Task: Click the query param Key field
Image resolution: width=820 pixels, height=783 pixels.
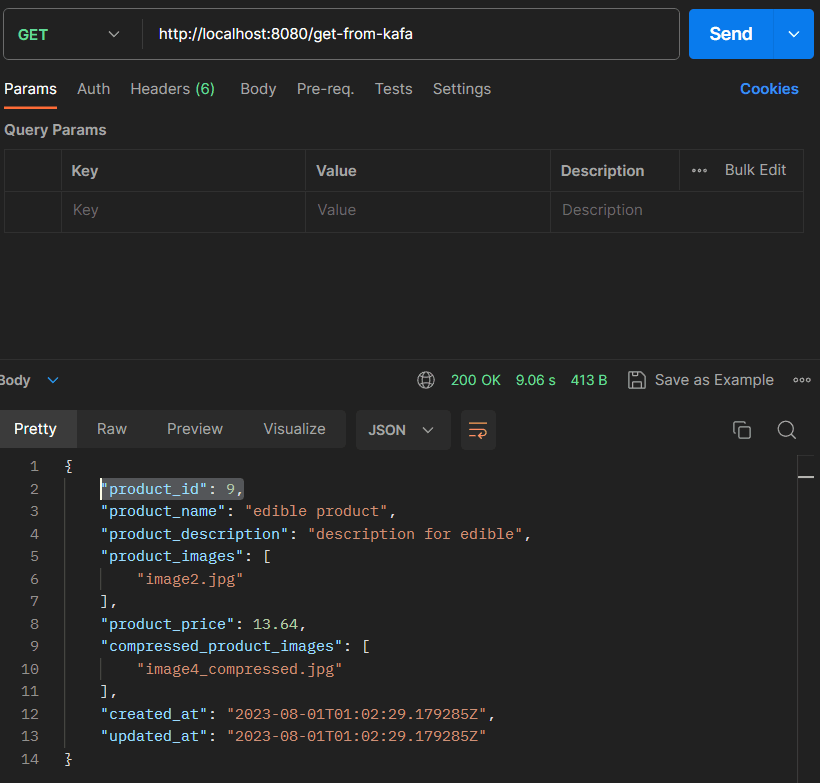Action: pyautogui.click(x=184, y=210)
